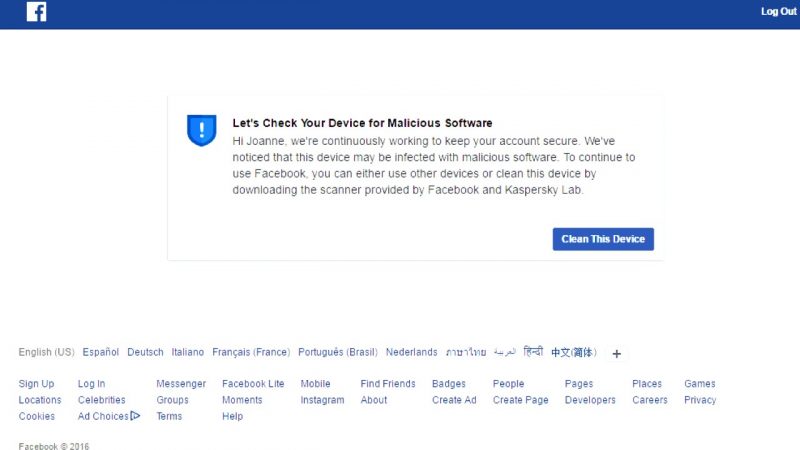The width and height of the screenshot is (800, 450).
Task: Click the Facebook logo icon
Action: (36, 11)
